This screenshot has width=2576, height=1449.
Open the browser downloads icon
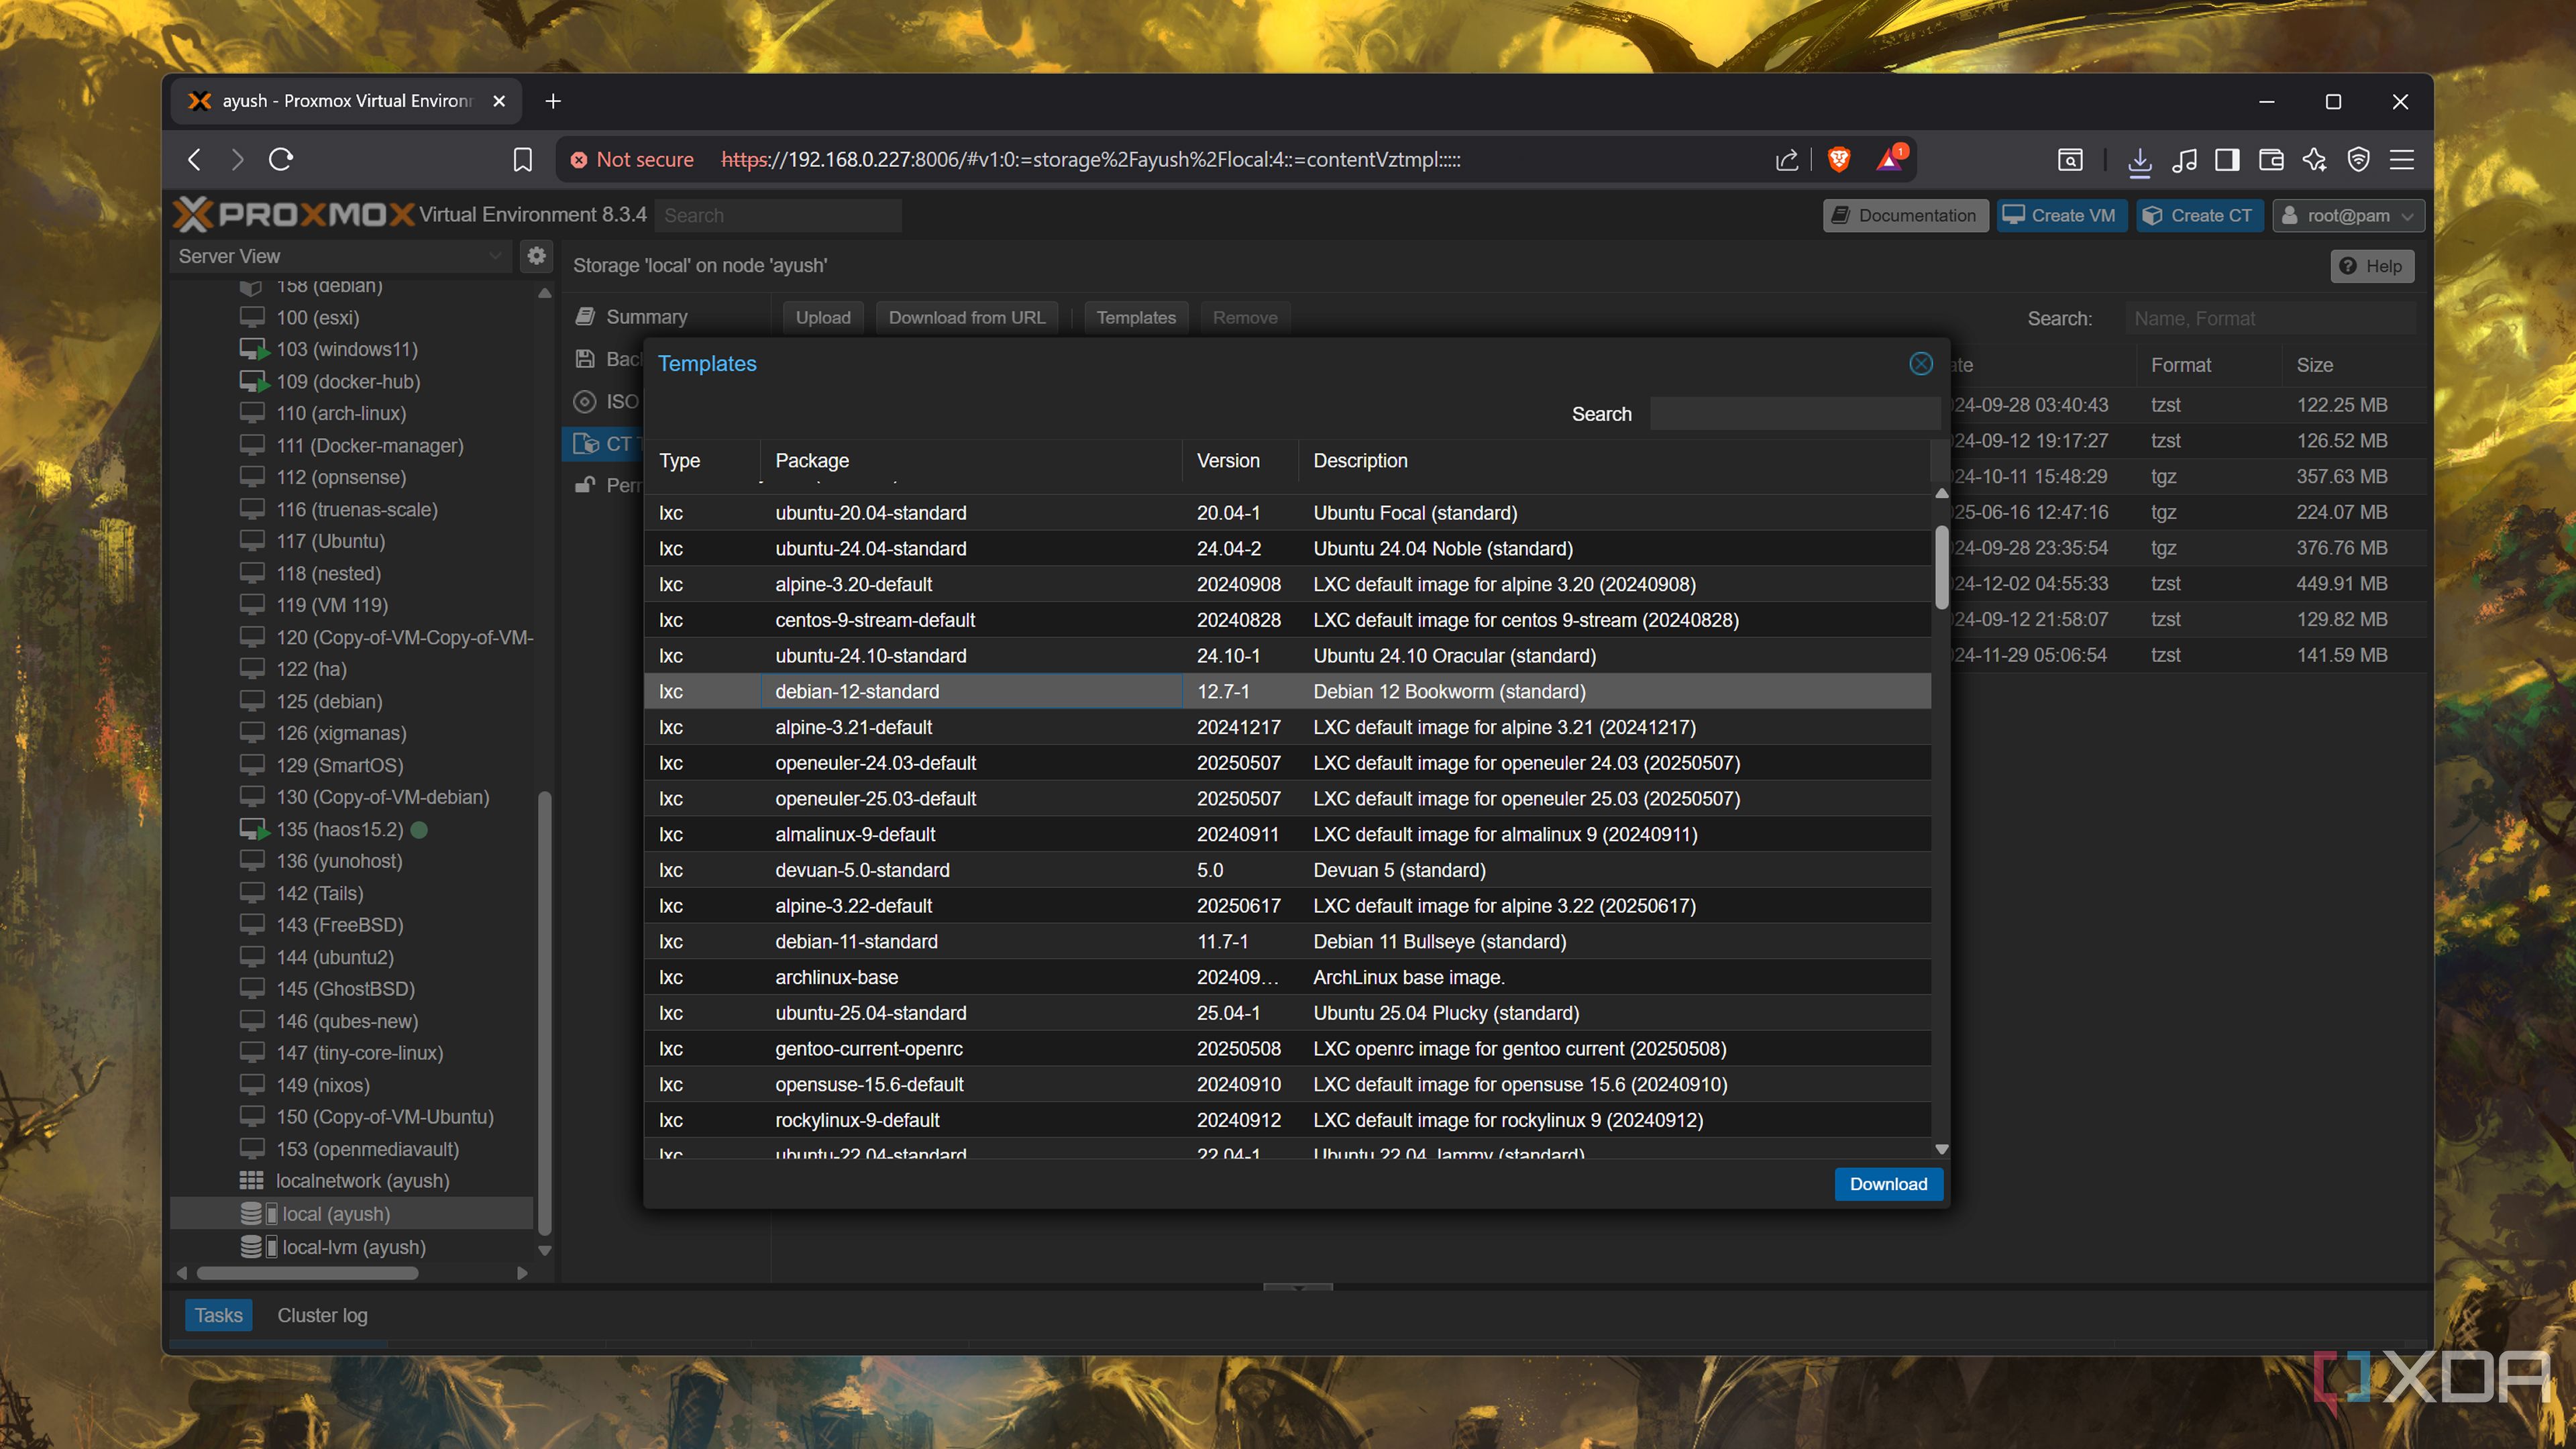(2139, 160)
